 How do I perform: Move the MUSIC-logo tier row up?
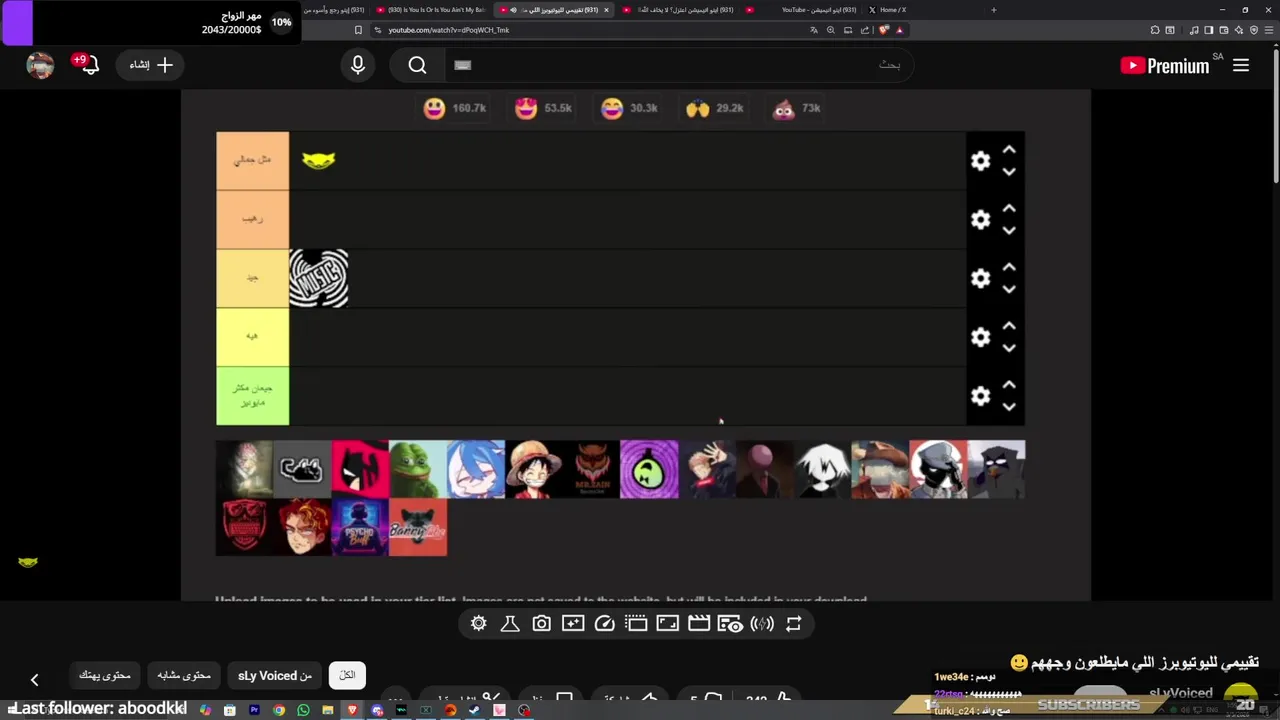click(x=1009, y=268)
